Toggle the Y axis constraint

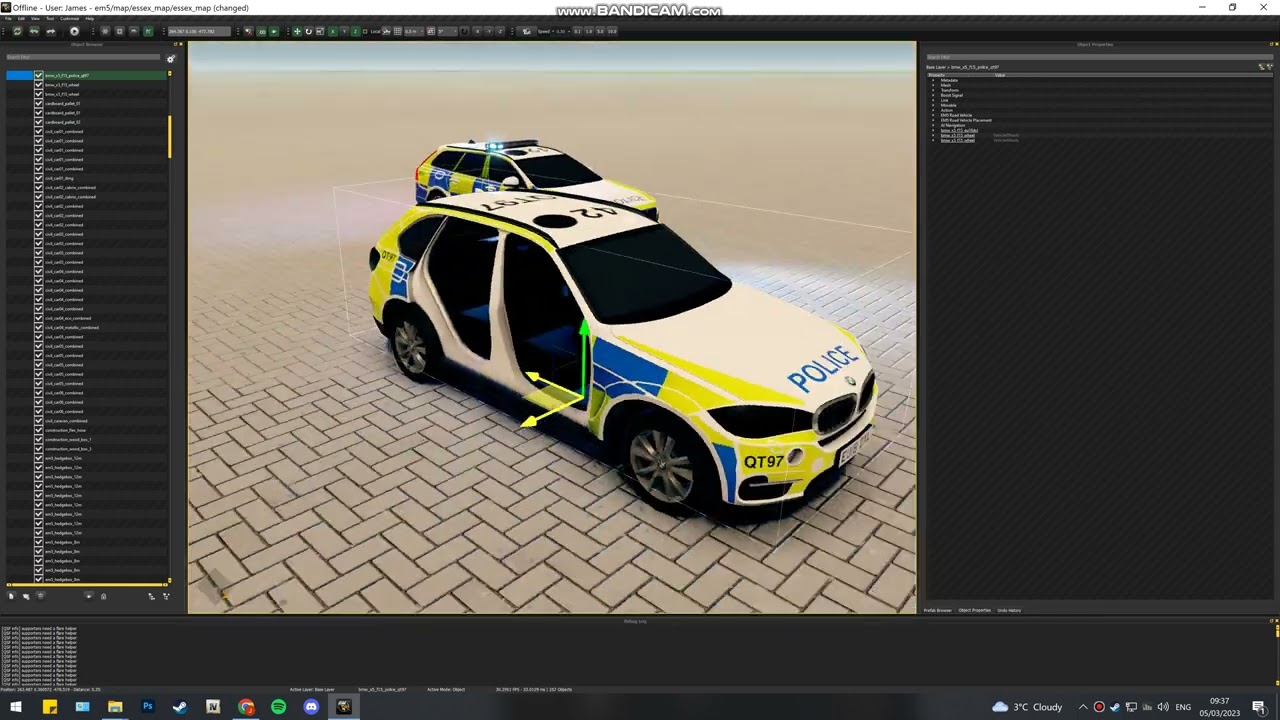[x=345, y=32]
